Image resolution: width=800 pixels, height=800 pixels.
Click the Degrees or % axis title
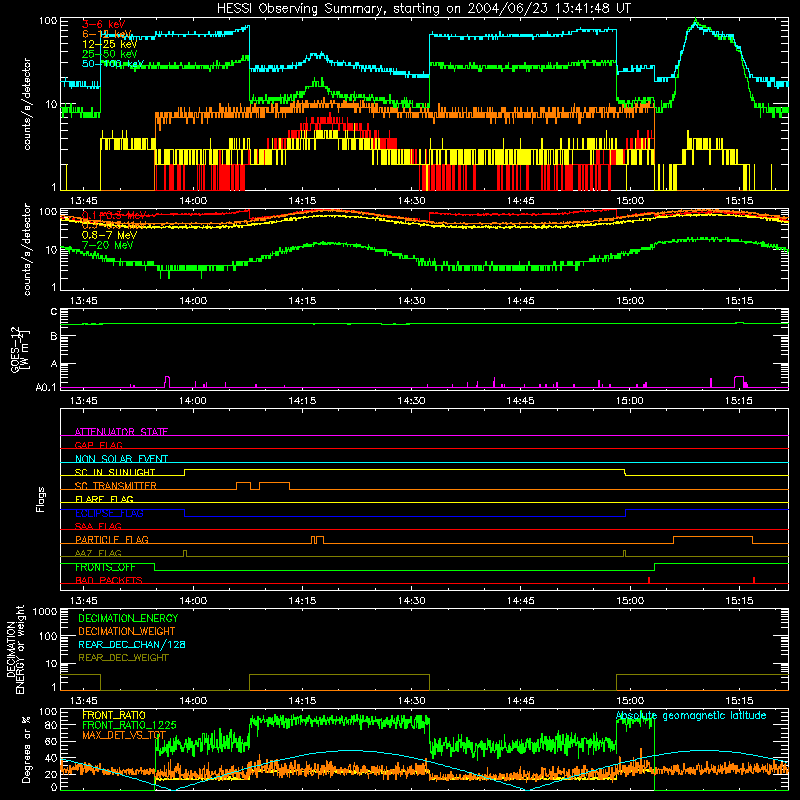point(26,749)
